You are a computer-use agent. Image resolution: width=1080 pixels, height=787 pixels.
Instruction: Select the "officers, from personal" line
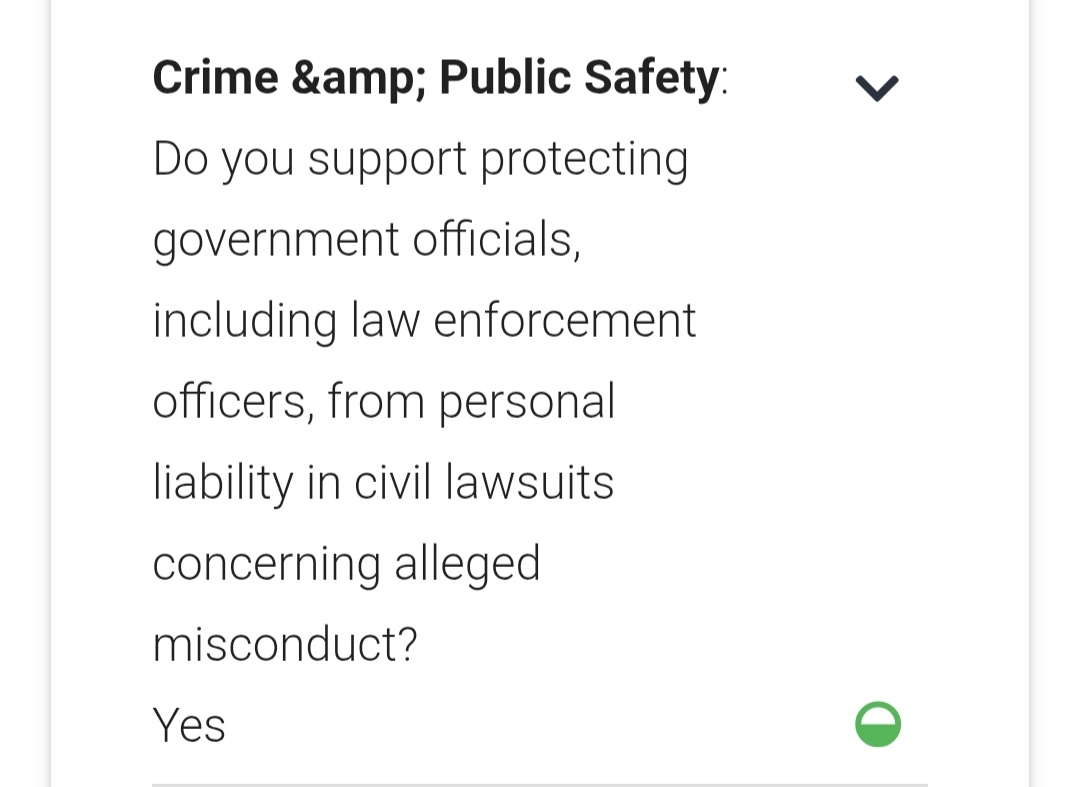(x=383, y=402)
